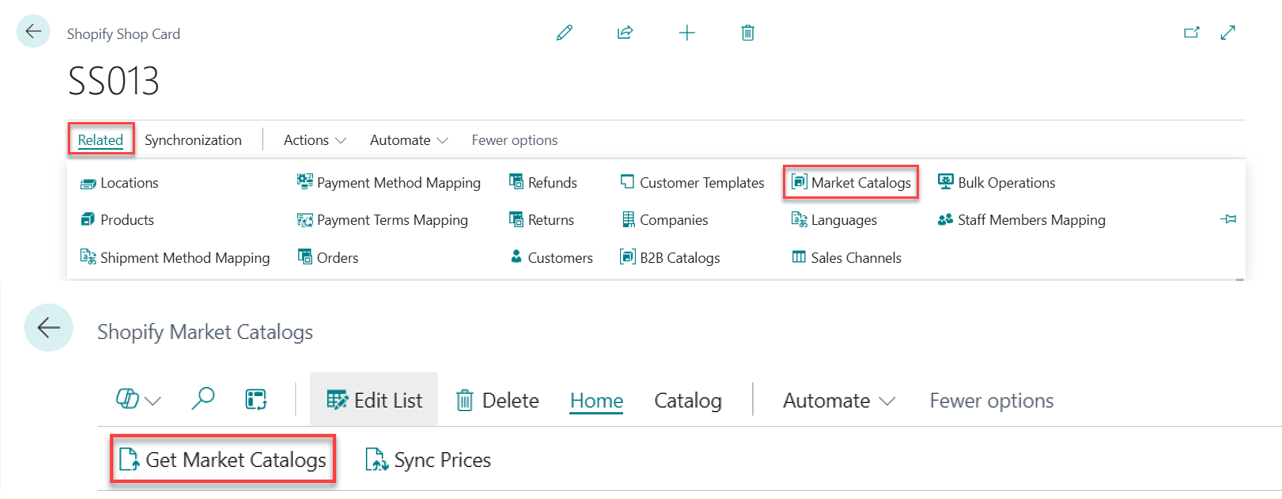Pin the Related actions bar
Screen dimensions: 1282x499
point(1228,219)
